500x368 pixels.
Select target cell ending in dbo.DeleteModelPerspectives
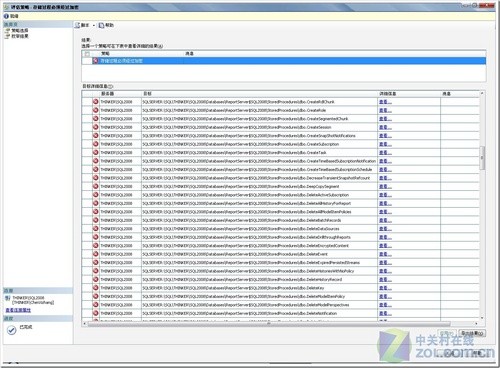pos(259,305)
